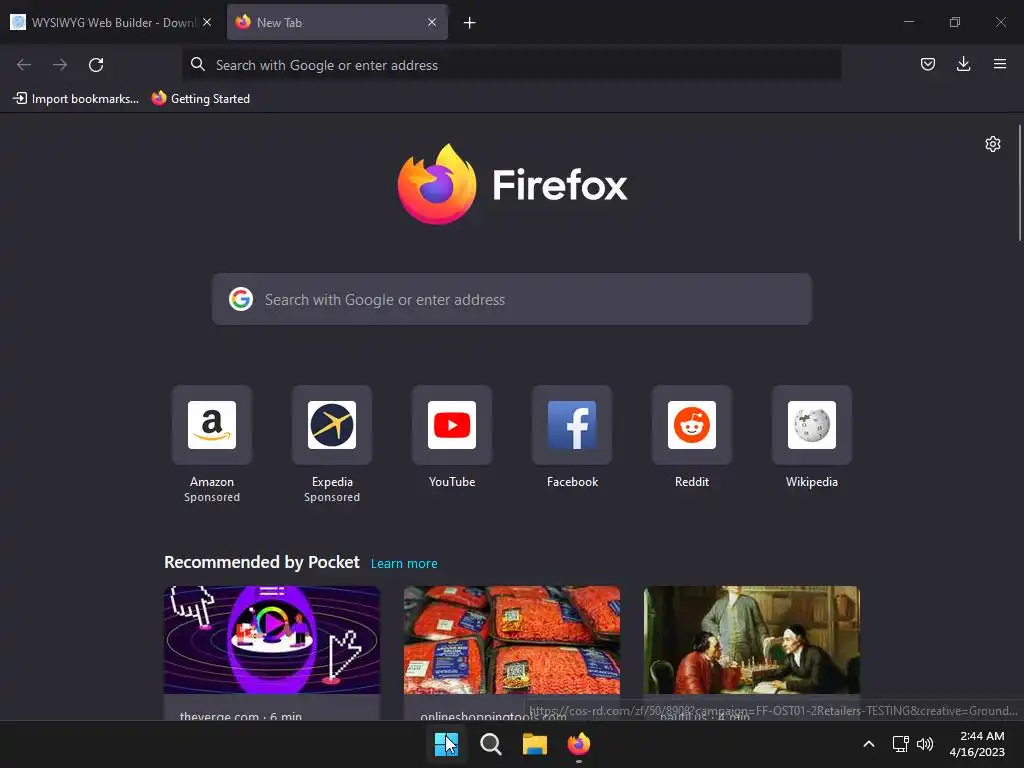Open the Downloads panel
The width and height of the screenshot is (1024, 768).
coord(963,64)
